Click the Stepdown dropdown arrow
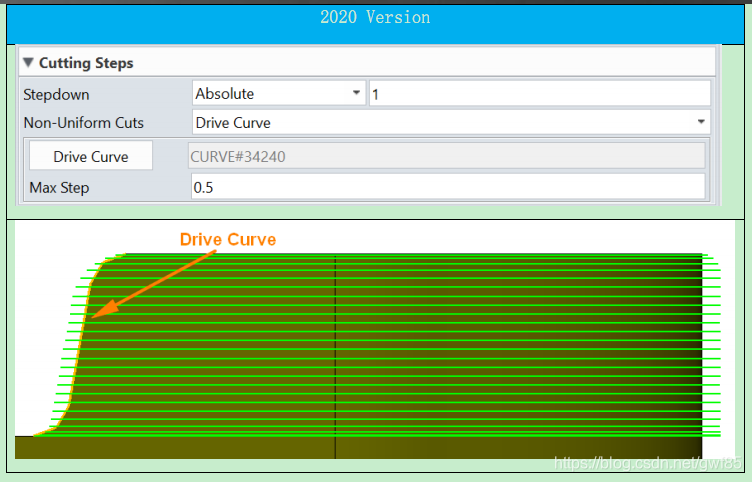The height and width of the screenshot is (482, 752). coord(357,94)
